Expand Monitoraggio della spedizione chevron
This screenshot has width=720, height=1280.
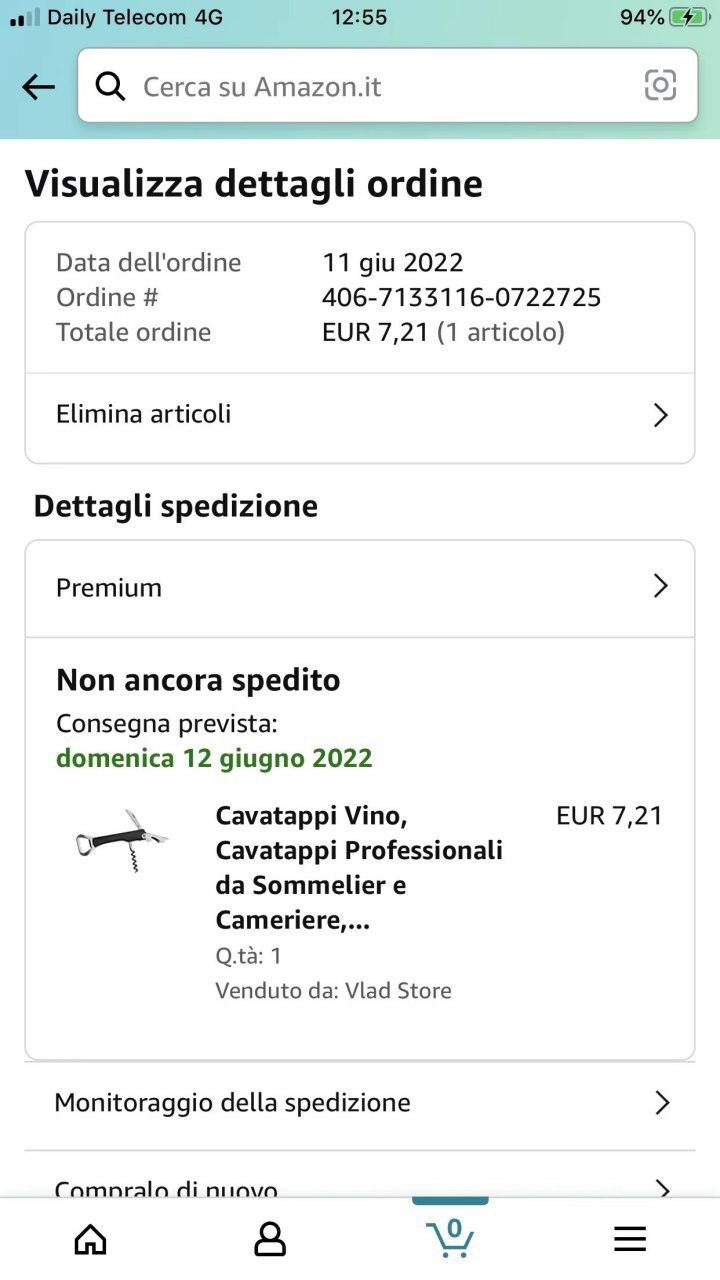tap(661, 1103)
